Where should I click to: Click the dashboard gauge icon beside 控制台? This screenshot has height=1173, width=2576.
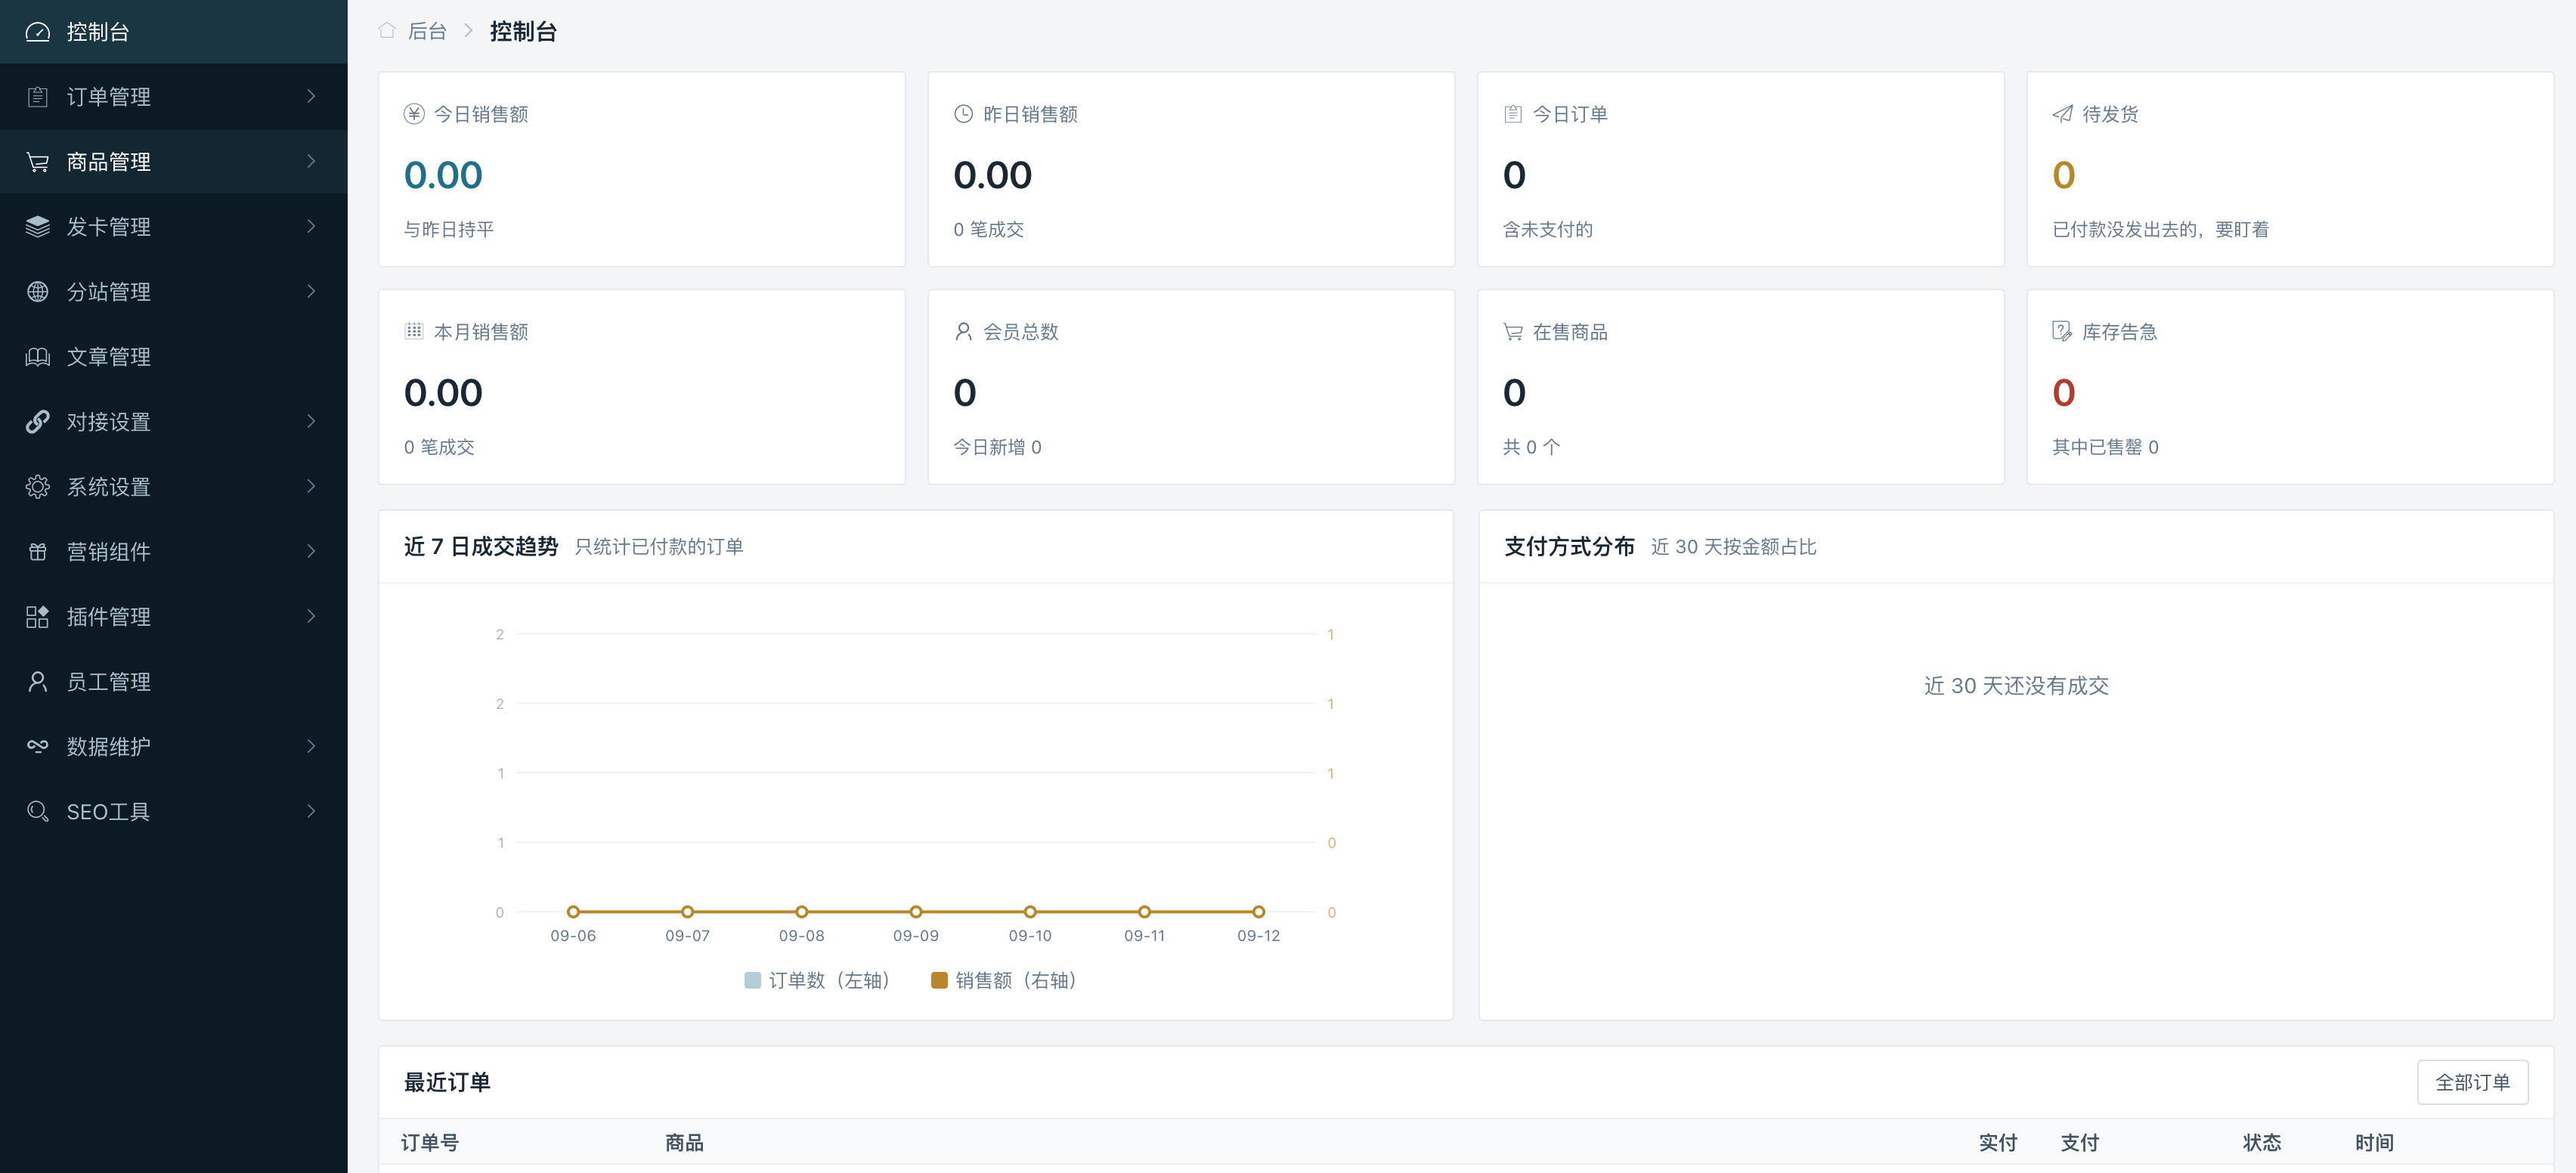click(37, 32)
